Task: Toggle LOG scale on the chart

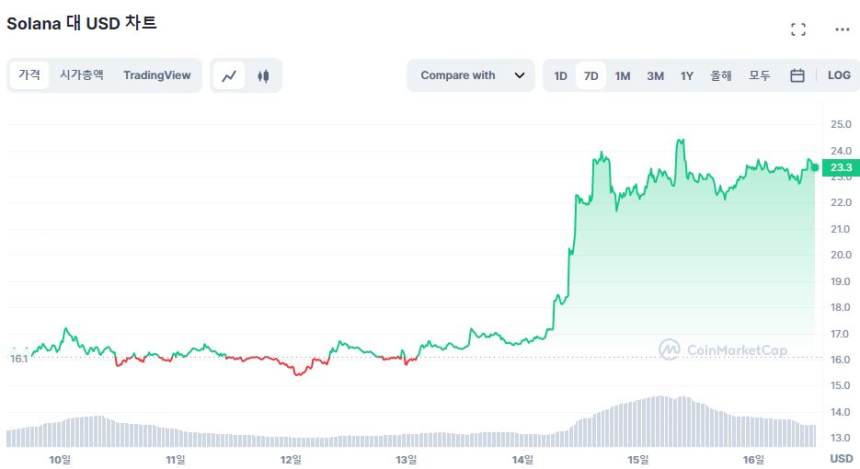Action: tap(839, 75)
